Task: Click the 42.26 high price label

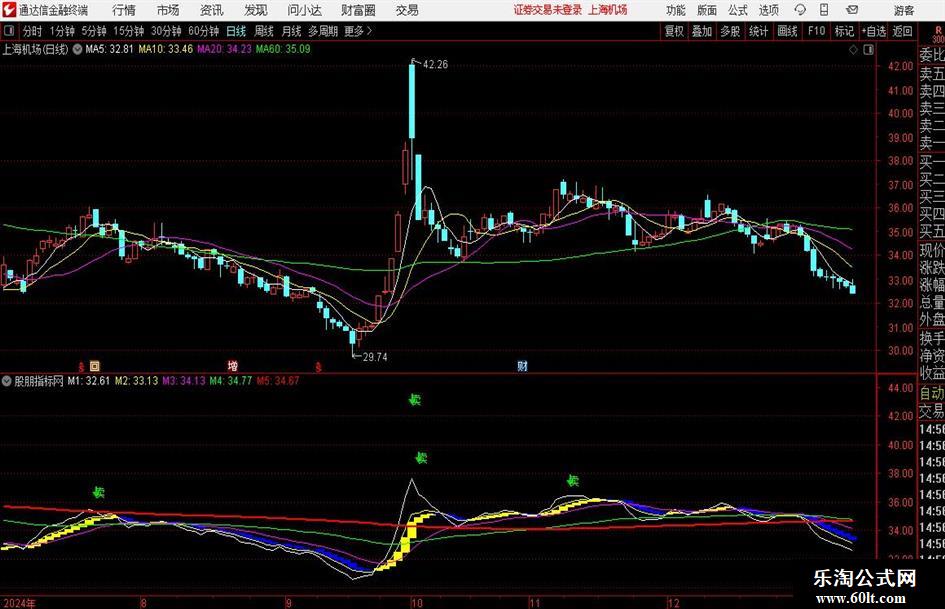Action: (435, 65)
